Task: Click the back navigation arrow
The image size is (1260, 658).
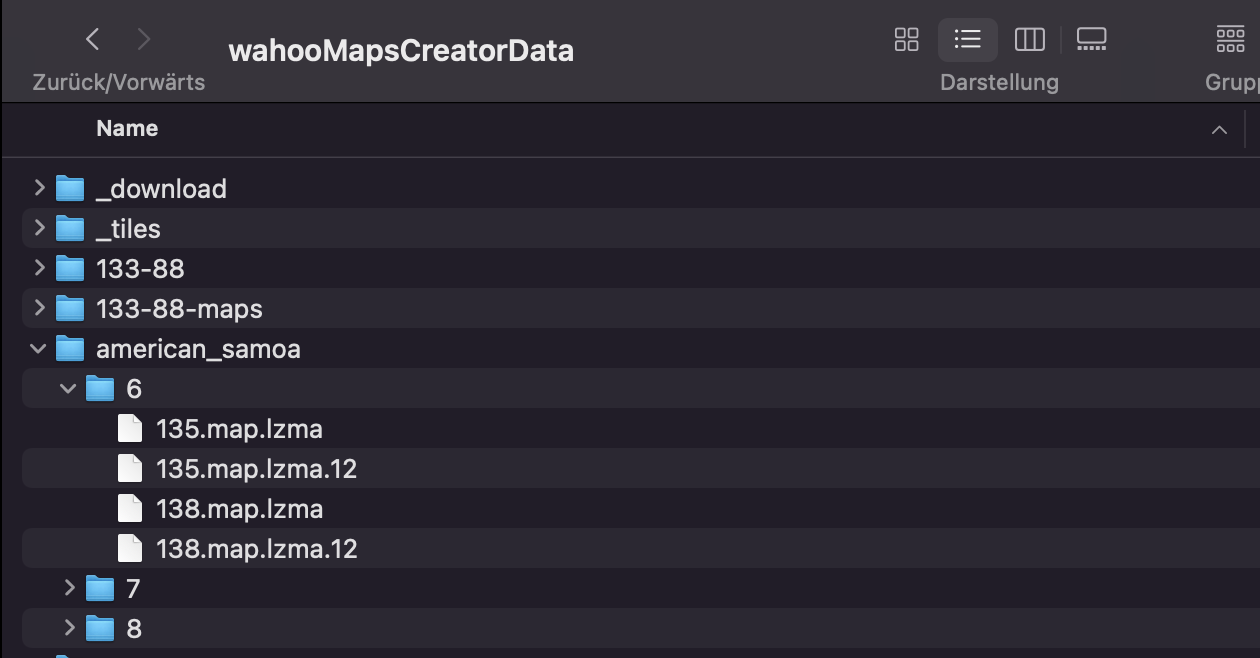Action: click(93, 40)
